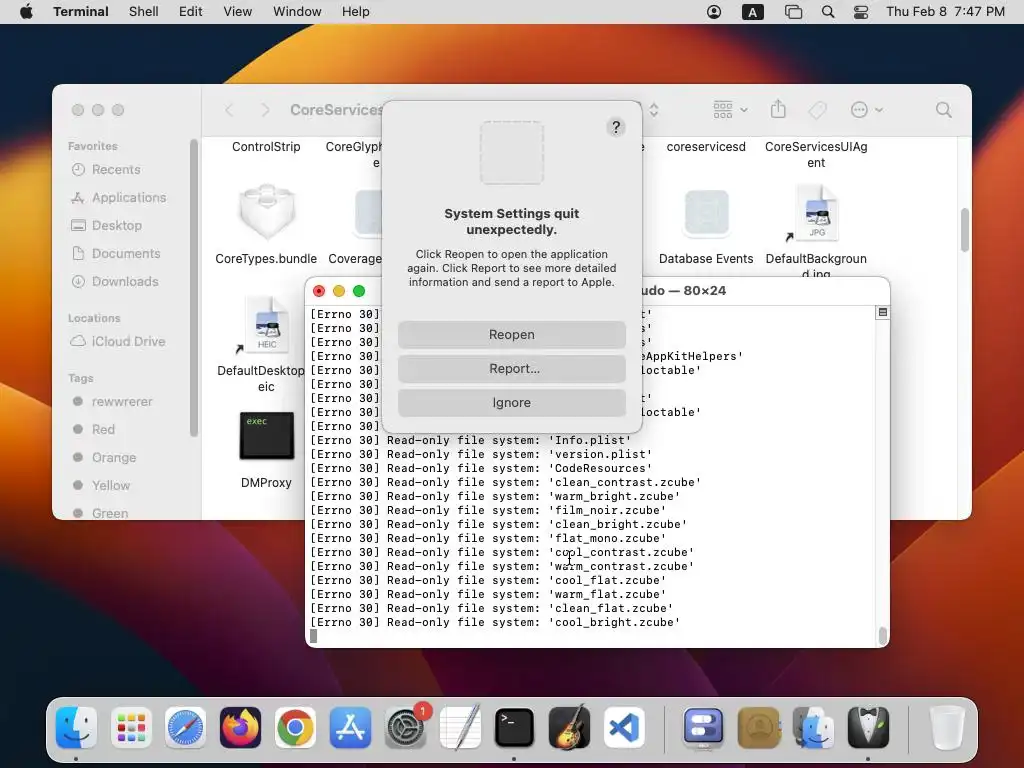Screen dimensions: 1024x768
Task: Open Firefox from the Dock
Action: [240, 727]
